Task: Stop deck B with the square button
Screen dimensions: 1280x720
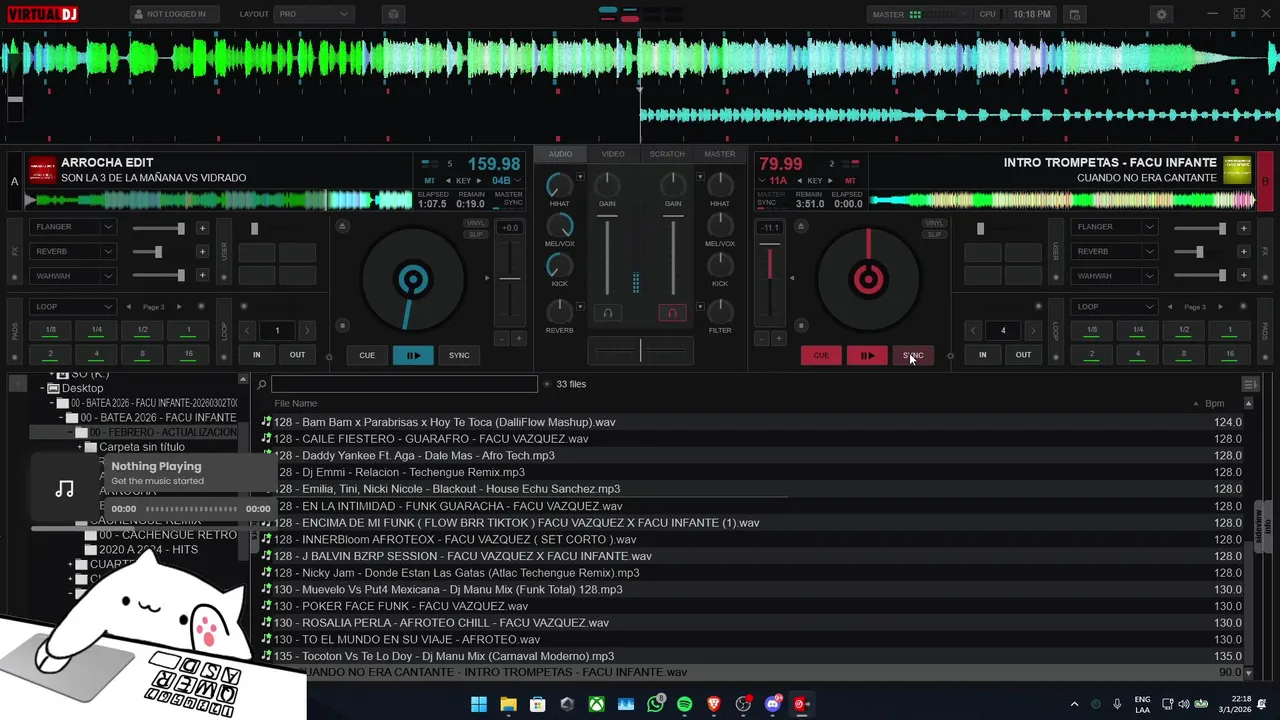Action: (800, 325)
